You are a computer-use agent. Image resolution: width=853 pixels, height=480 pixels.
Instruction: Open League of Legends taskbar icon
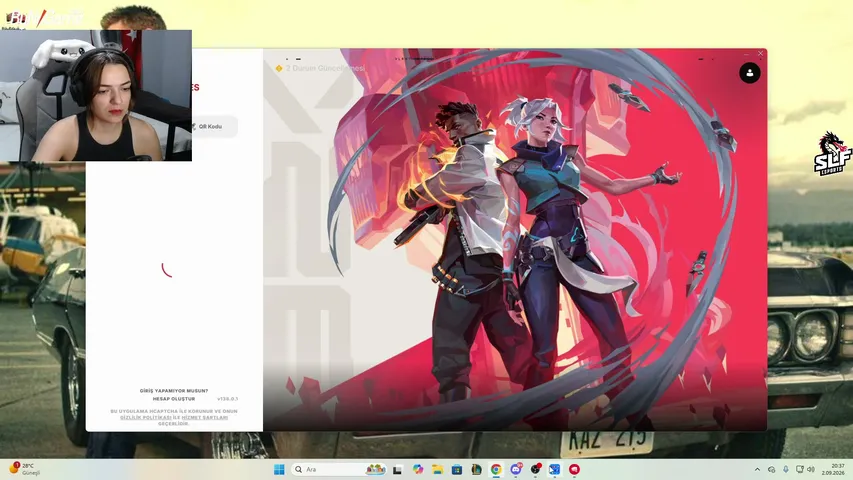477,469
